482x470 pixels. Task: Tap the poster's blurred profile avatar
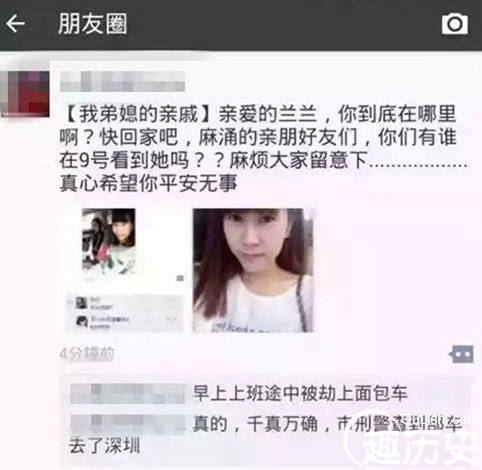25,93
